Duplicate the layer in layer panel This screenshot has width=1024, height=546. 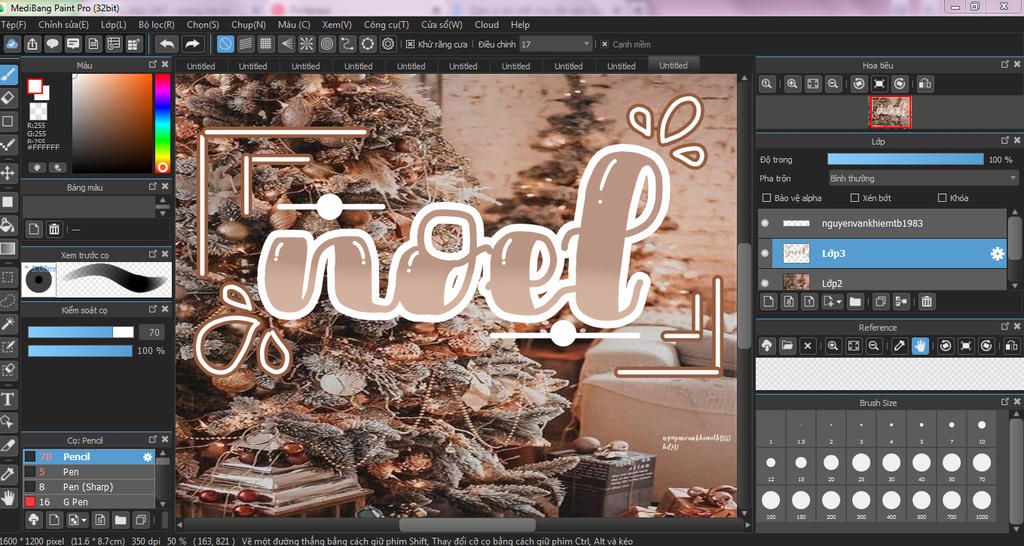point(881,301)
